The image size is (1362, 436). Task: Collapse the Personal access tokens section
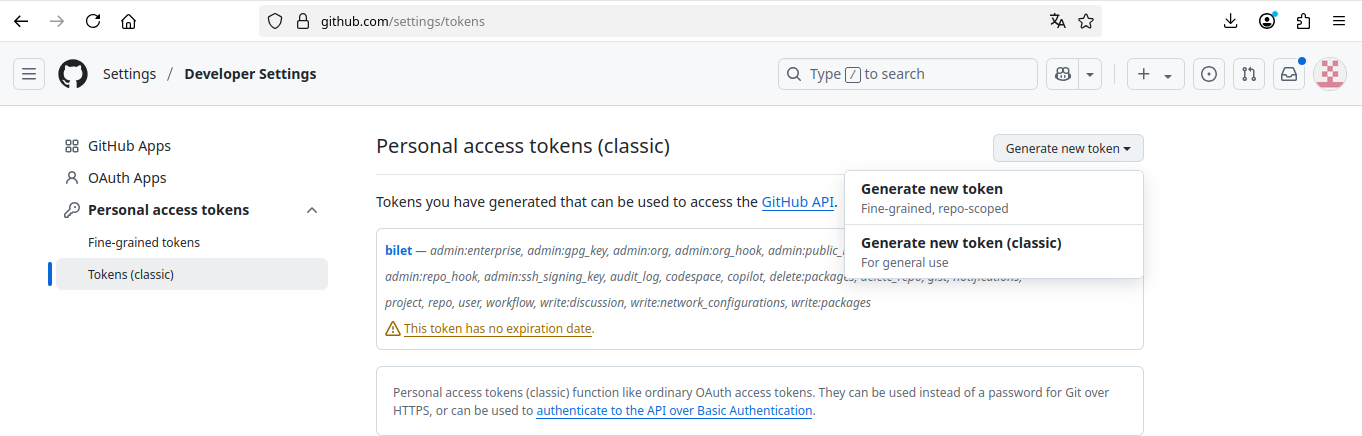[312, 210]
